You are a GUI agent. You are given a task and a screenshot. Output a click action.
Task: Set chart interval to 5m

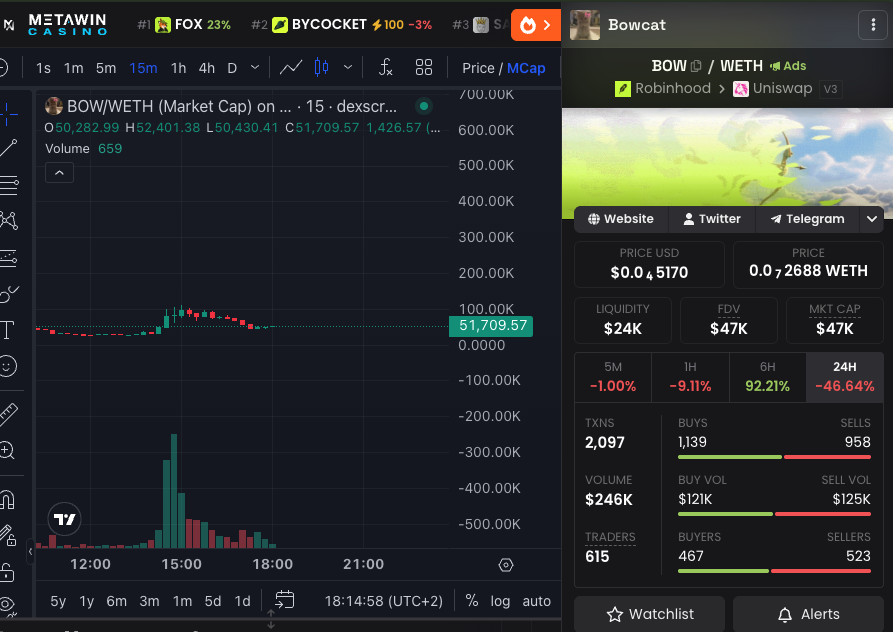106,68
